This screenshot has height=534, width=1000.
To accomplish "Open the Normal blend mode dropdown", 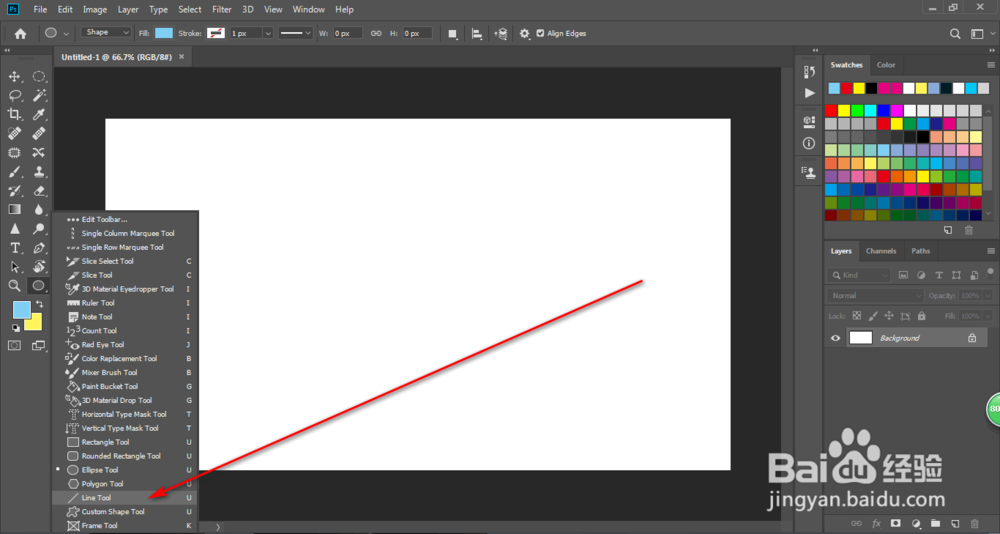I will 875,296.
